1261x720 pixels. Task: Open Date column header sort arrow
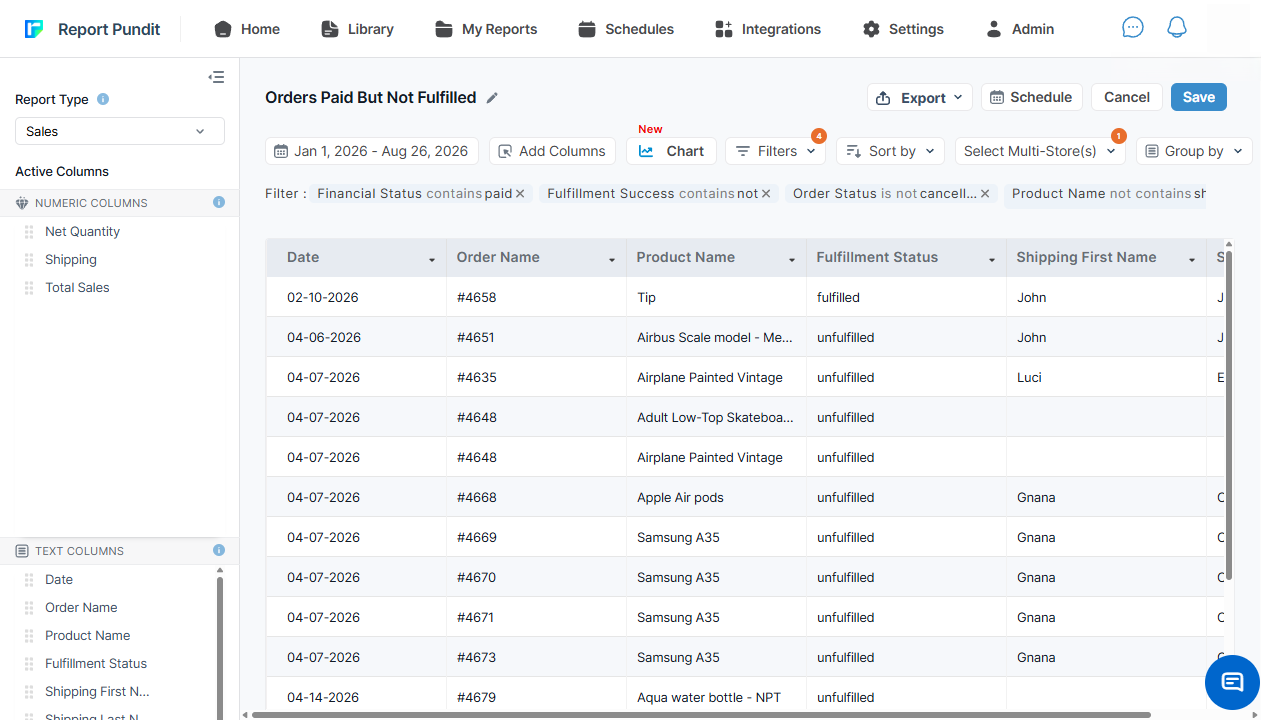(x=432, y=259)
